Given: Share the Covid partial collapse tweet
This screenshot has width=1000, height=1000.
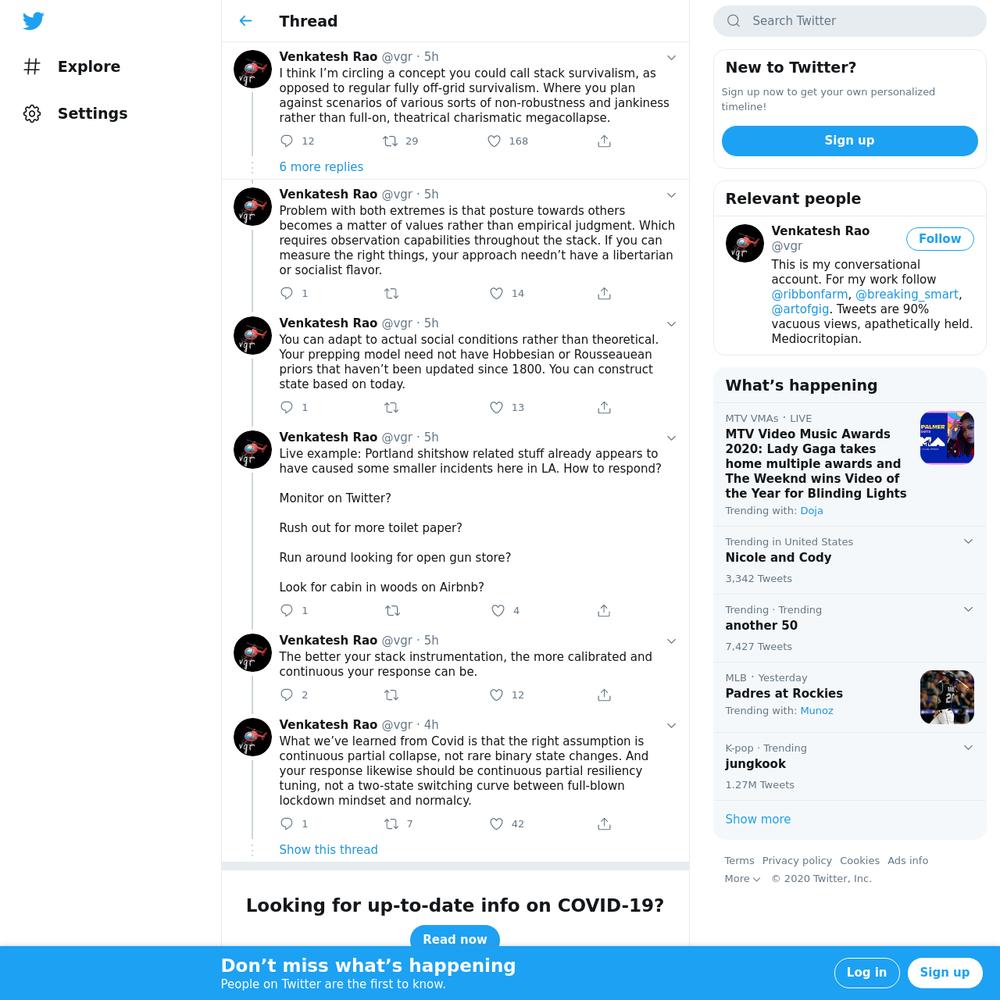Looking at the screenshot, I should [604, 824].
